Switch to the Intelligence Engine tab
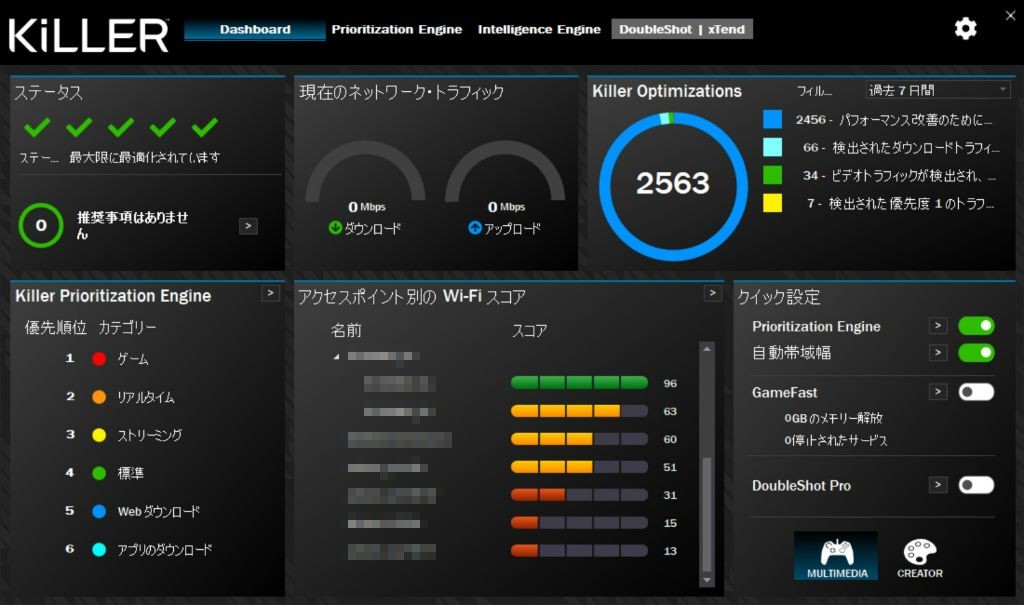This screenshot has height=605, width=1024. [x=539, y=29]
